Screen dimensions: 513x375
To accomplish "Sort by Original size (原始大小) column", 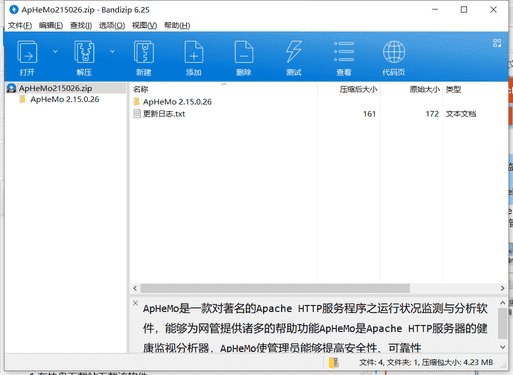I will [x=425, y=89].
